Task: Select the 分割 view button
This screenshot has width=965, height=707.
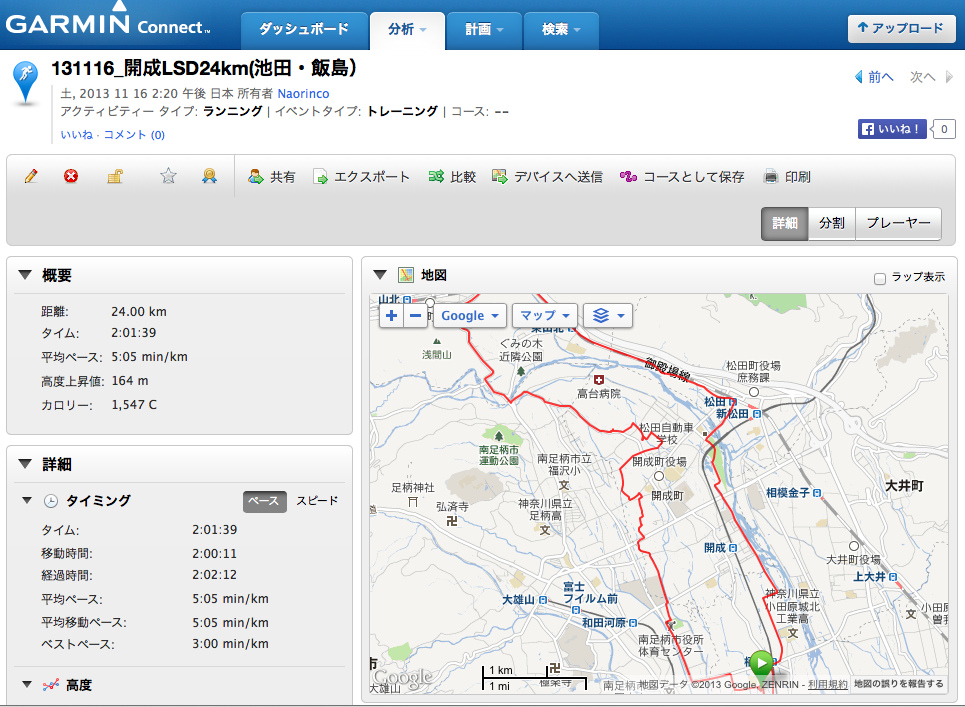Action: (x=832, y=223)
